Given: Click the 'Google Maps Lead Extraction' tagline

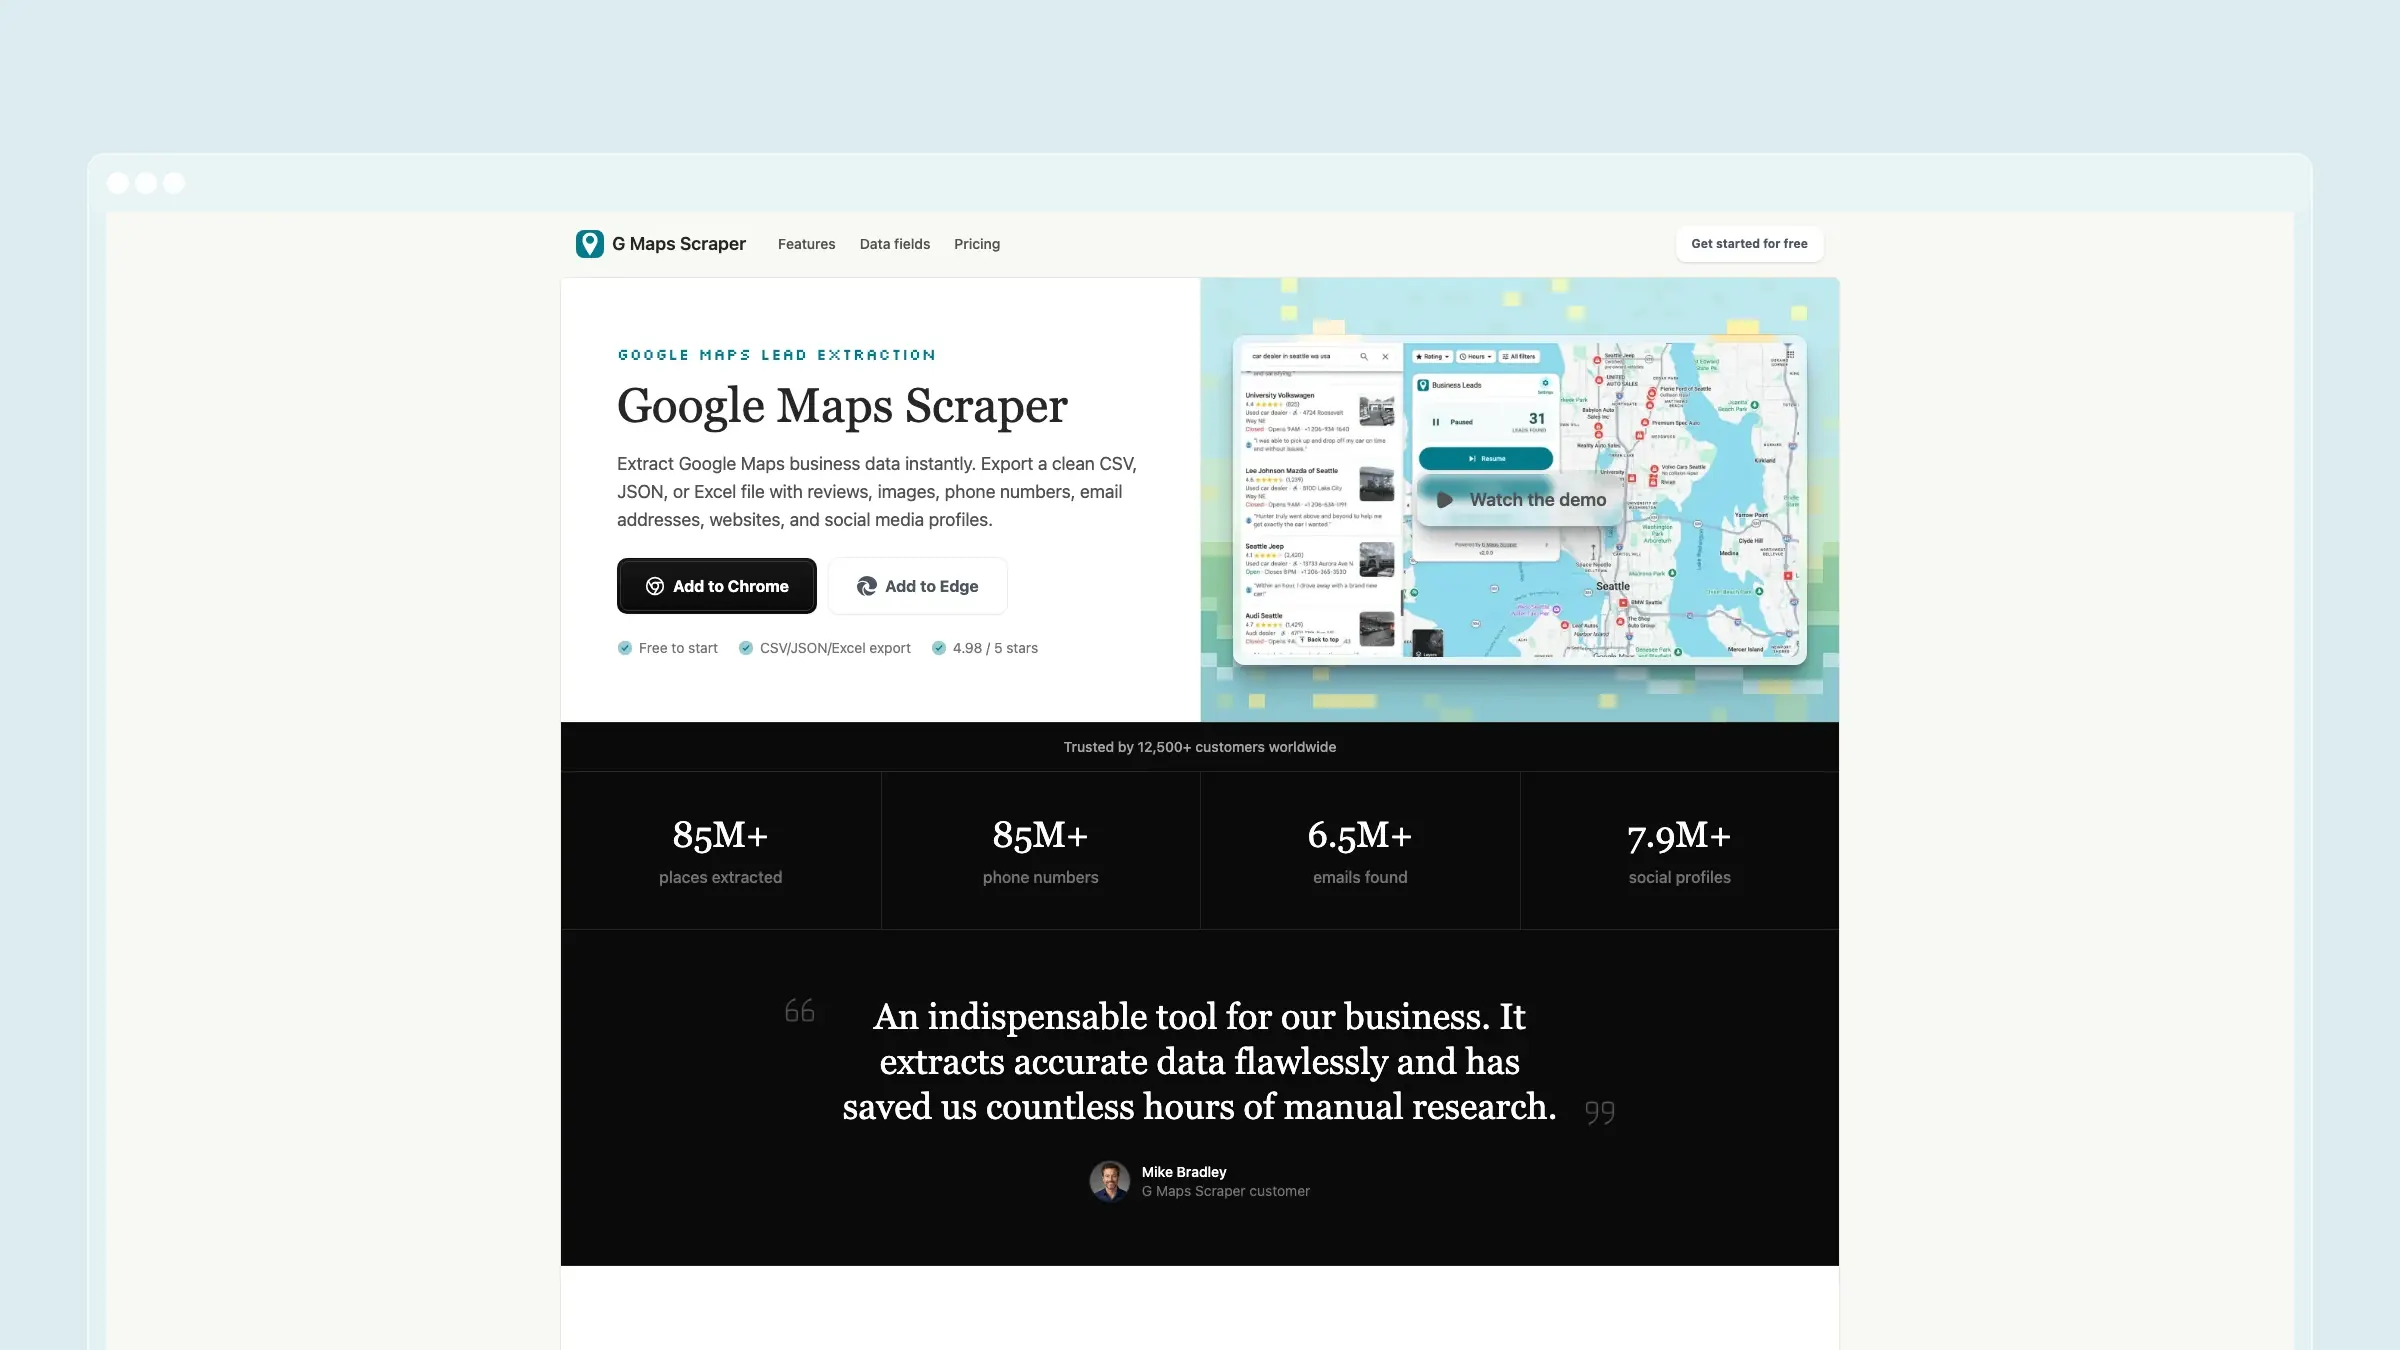Looking at the screenshot, I should (777, 355).
